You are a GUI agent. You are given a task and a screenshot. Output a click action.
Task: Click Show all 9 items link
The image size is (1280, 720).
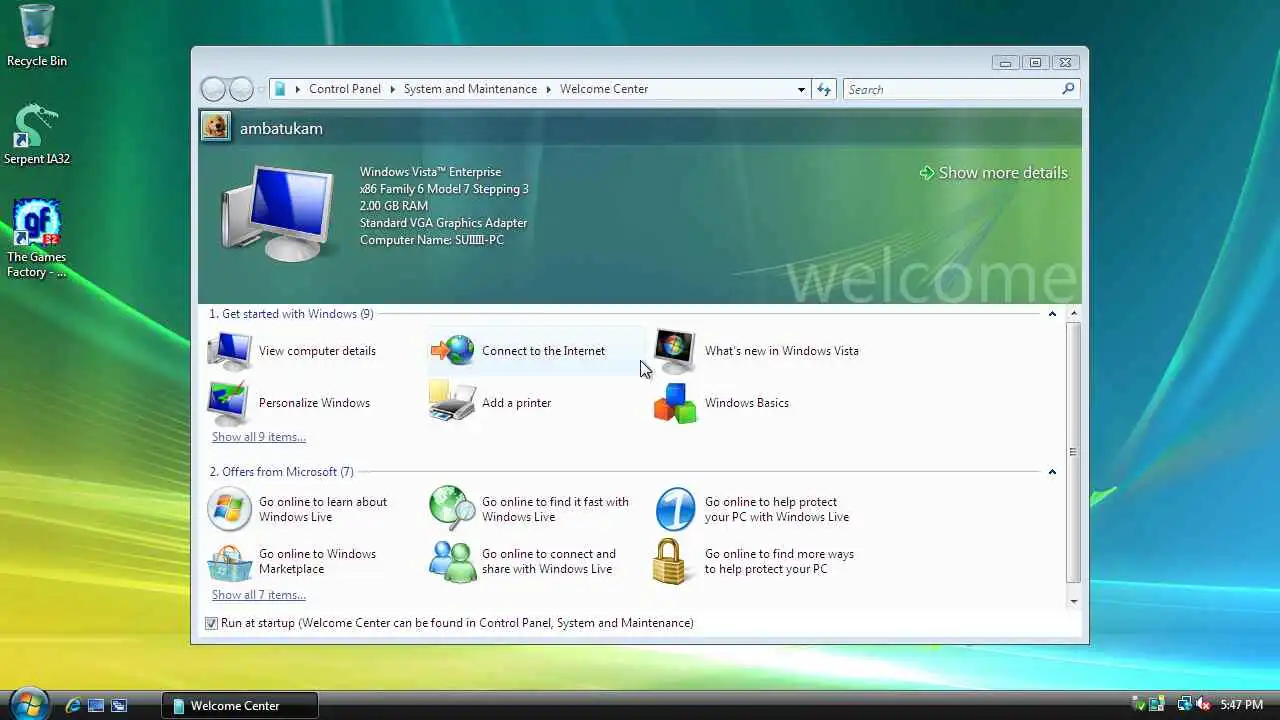pyautogui.click(x=259, y=437)
